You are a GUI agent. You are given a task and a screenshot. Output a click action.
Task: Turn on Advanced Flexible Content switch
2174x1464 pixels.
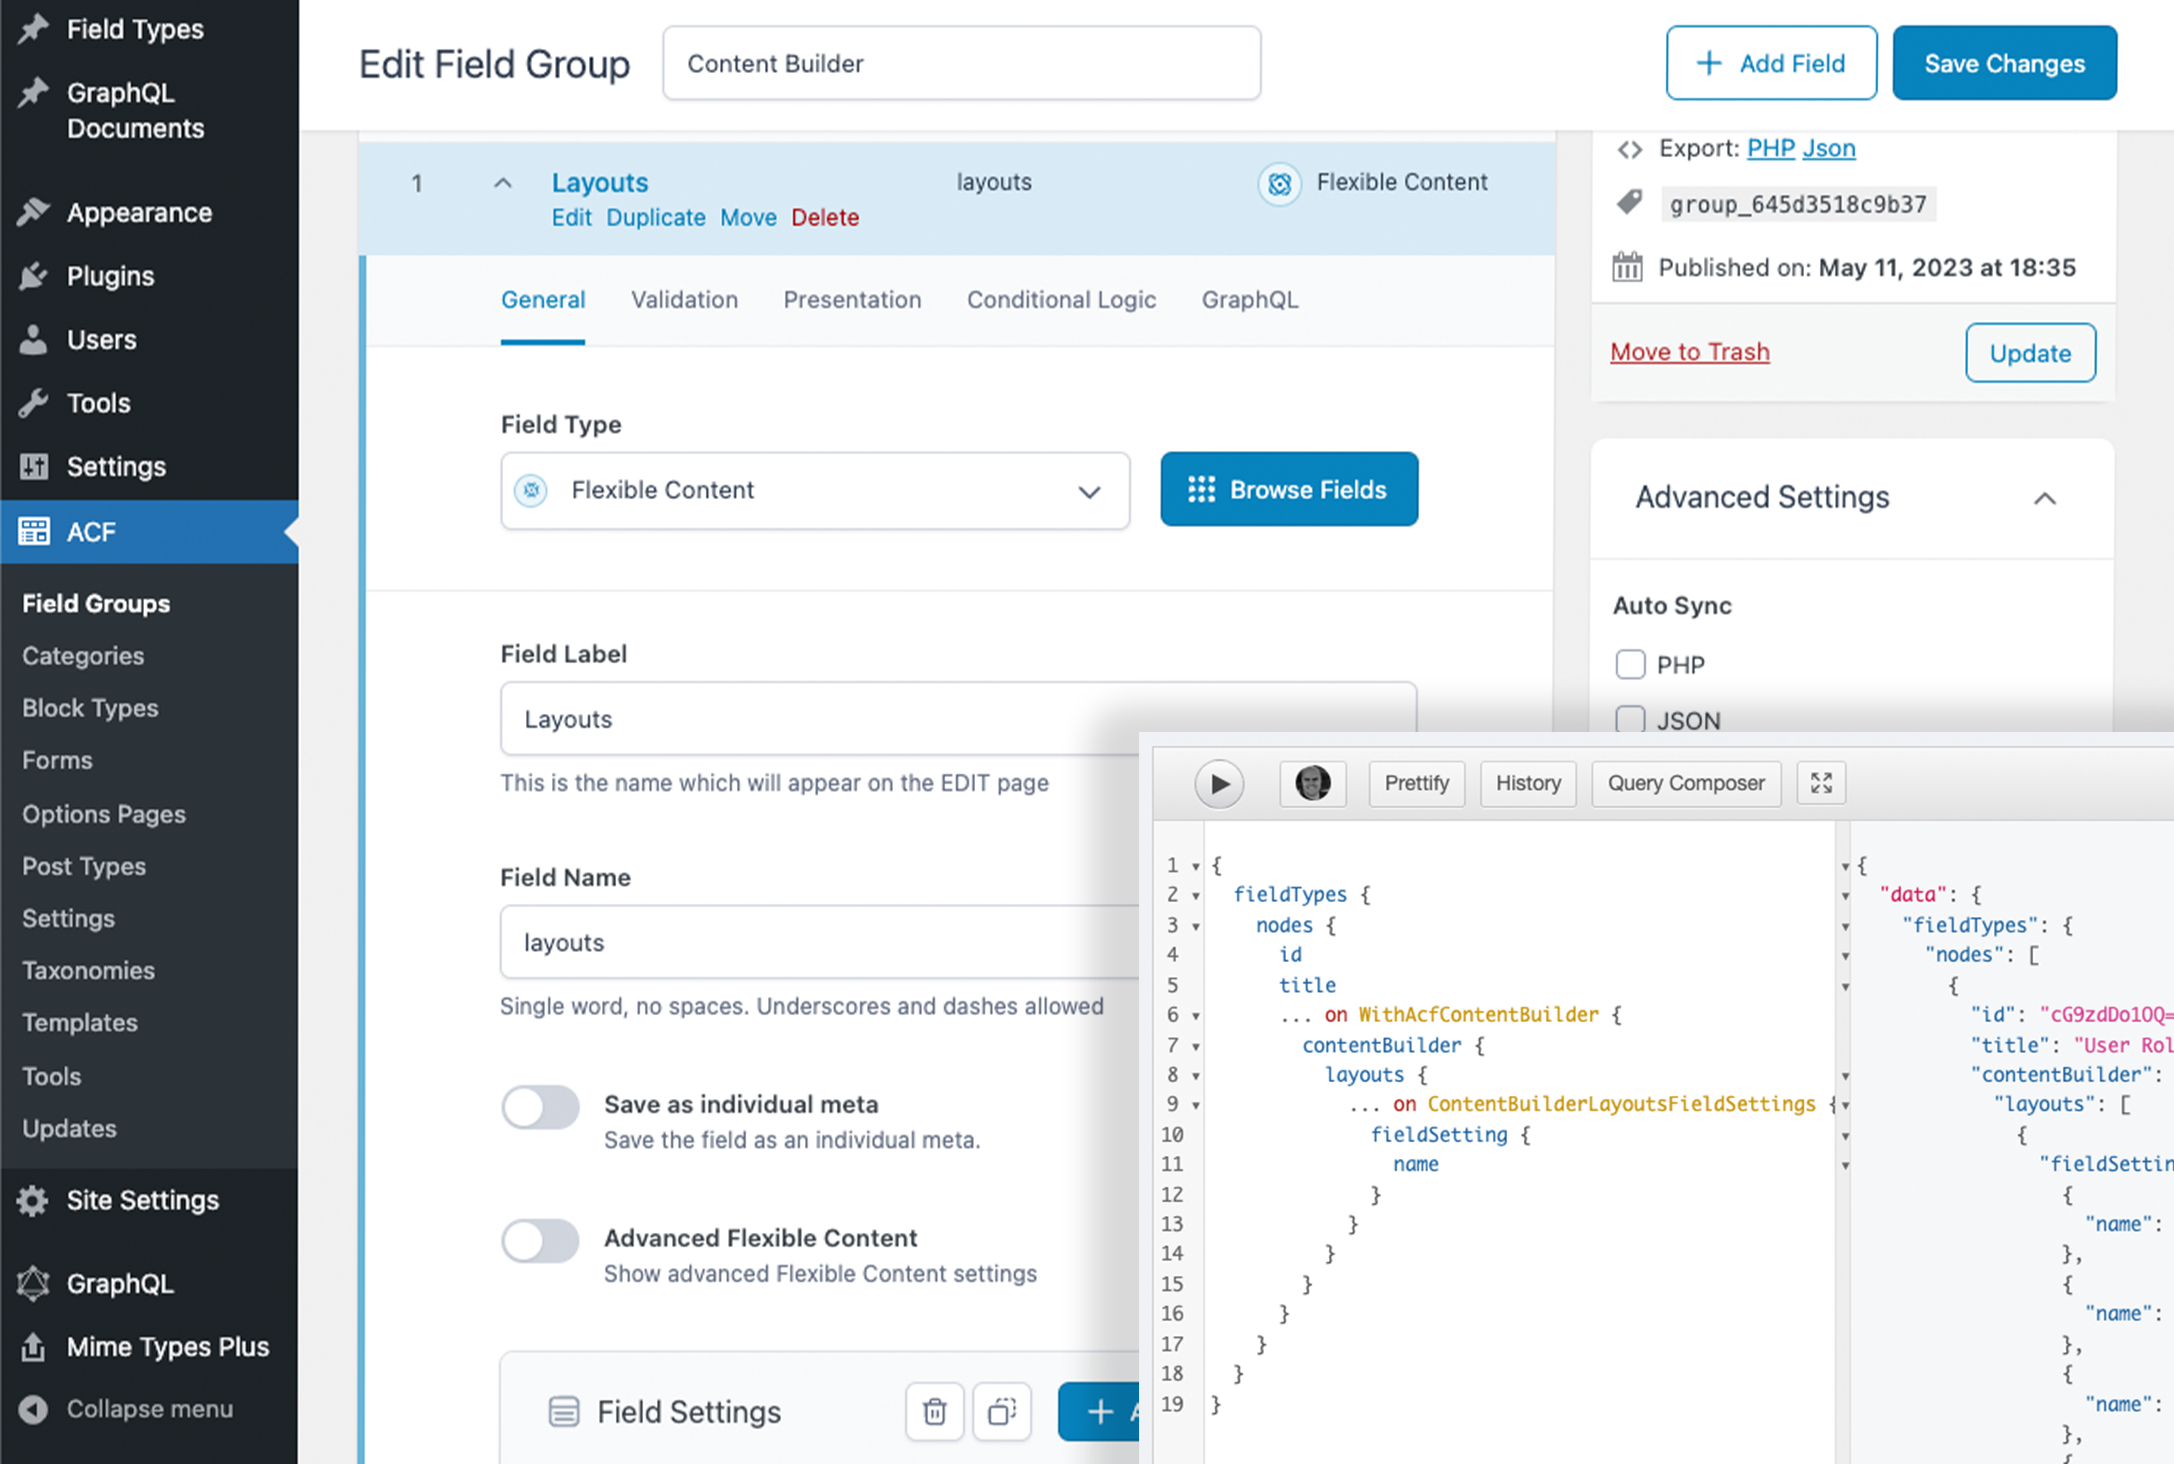[540, 1241]
